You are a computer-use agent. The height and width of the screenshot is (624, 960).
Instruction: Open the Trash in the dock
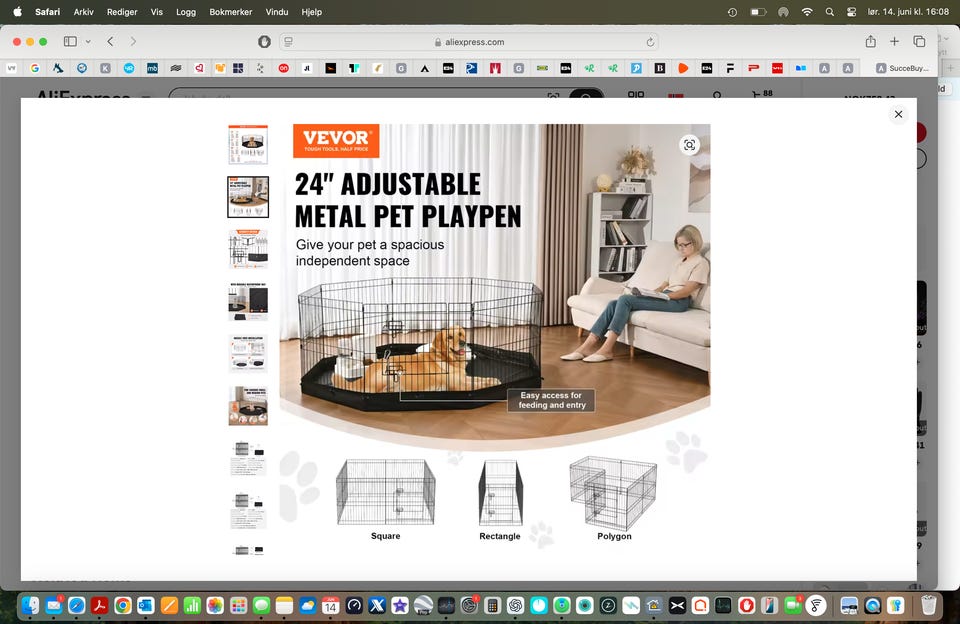pyautogui.click(x=929, y=606)
